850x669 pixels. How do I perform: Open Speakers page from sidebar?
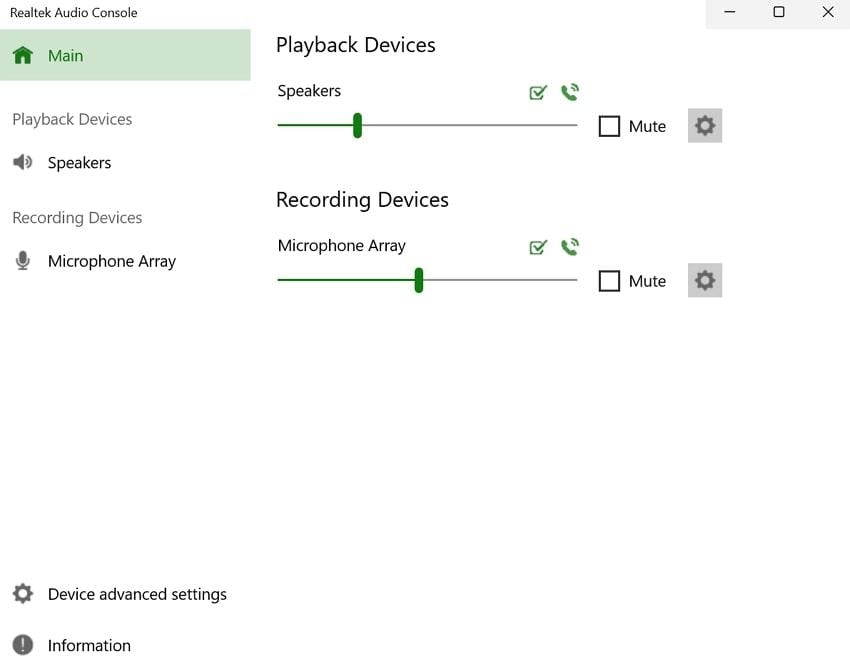(x=125, y=162)
